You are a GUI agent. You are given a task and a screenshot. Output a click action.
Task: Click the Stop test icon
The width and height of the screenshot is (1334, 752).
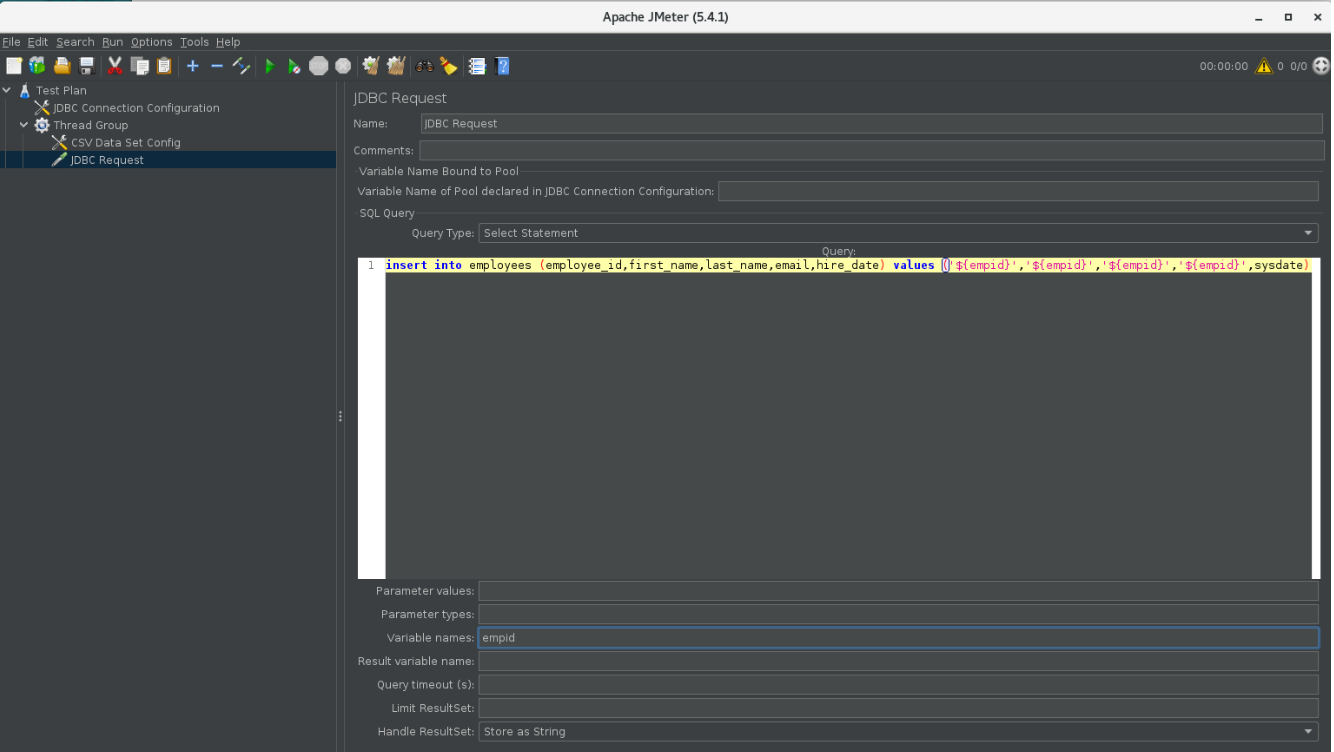tap(318, 66)
